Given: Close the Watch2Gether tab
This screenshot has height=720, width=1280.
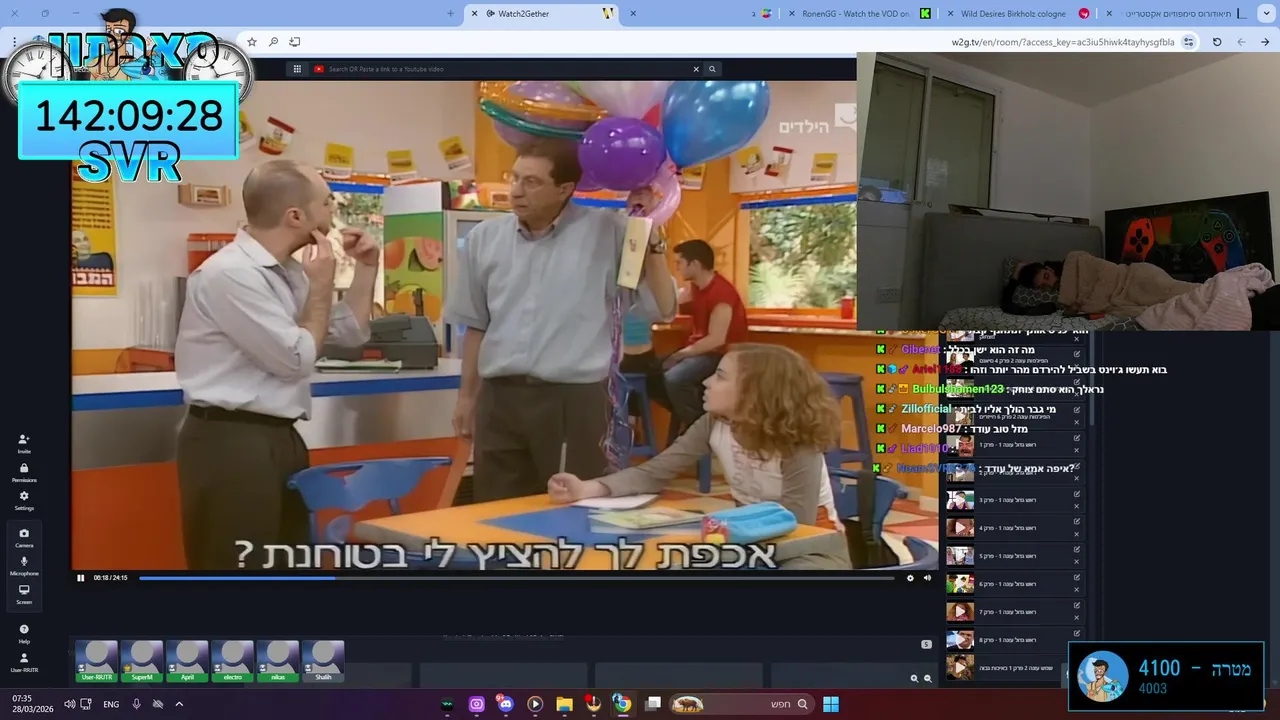Looking at the screenshot, I should [474, 13].
